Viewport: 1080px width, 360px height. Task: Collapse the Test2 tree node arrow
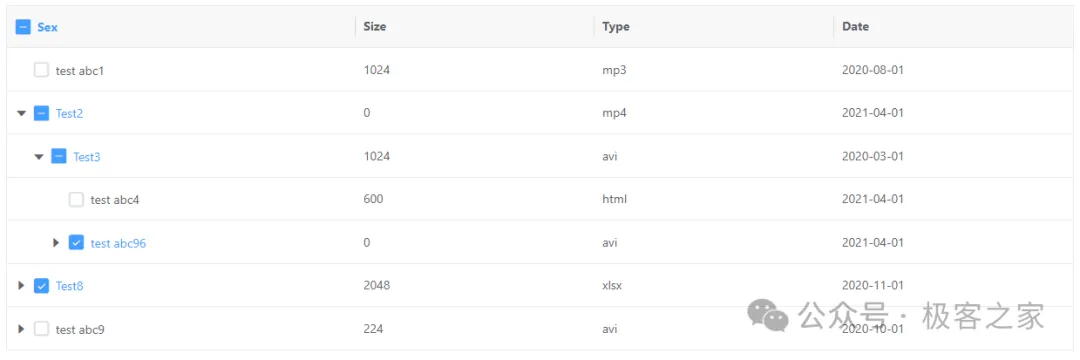22,114
